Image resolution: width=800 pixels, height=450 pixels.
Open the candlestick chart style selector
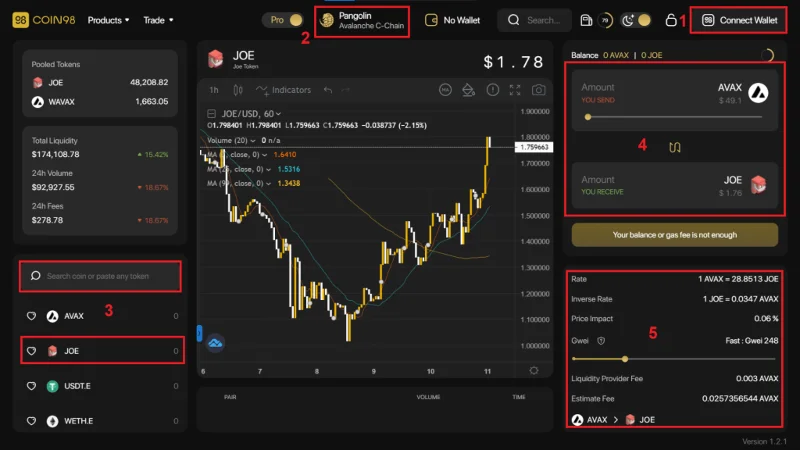[238, 90]
